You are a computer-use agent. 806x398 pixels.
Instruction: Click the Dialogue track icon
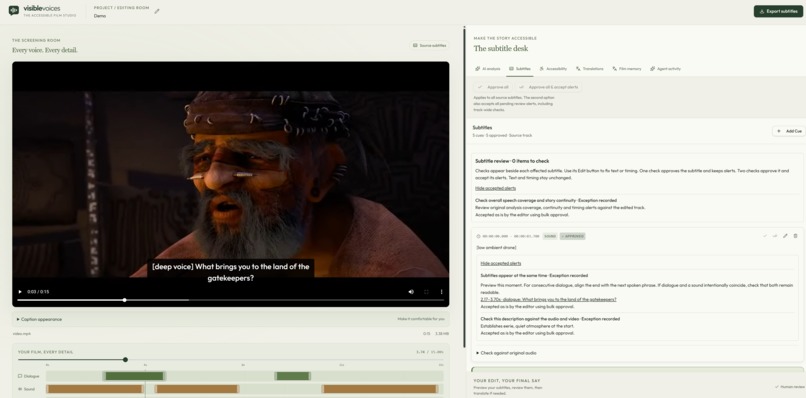tap(20, 376)
